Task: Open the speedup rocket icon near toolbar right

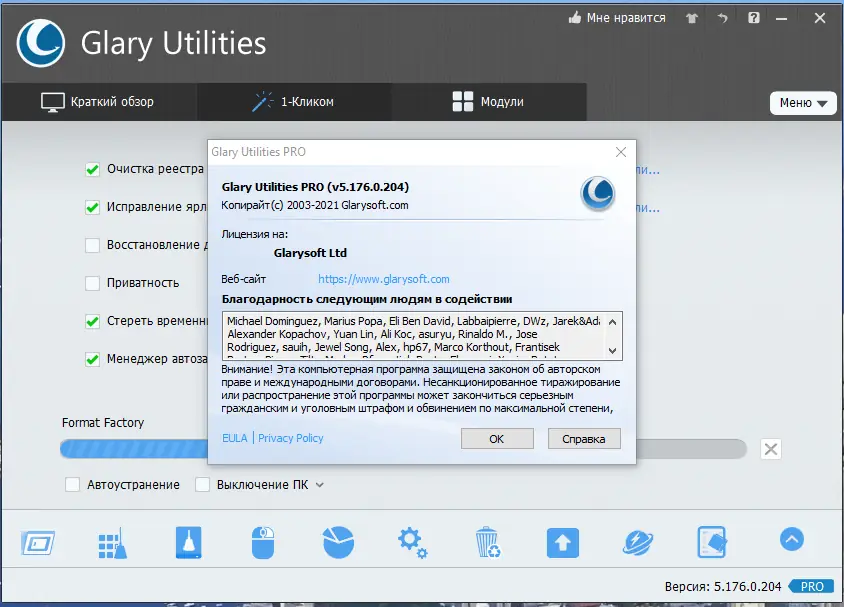Action: [x=637, y=540]
